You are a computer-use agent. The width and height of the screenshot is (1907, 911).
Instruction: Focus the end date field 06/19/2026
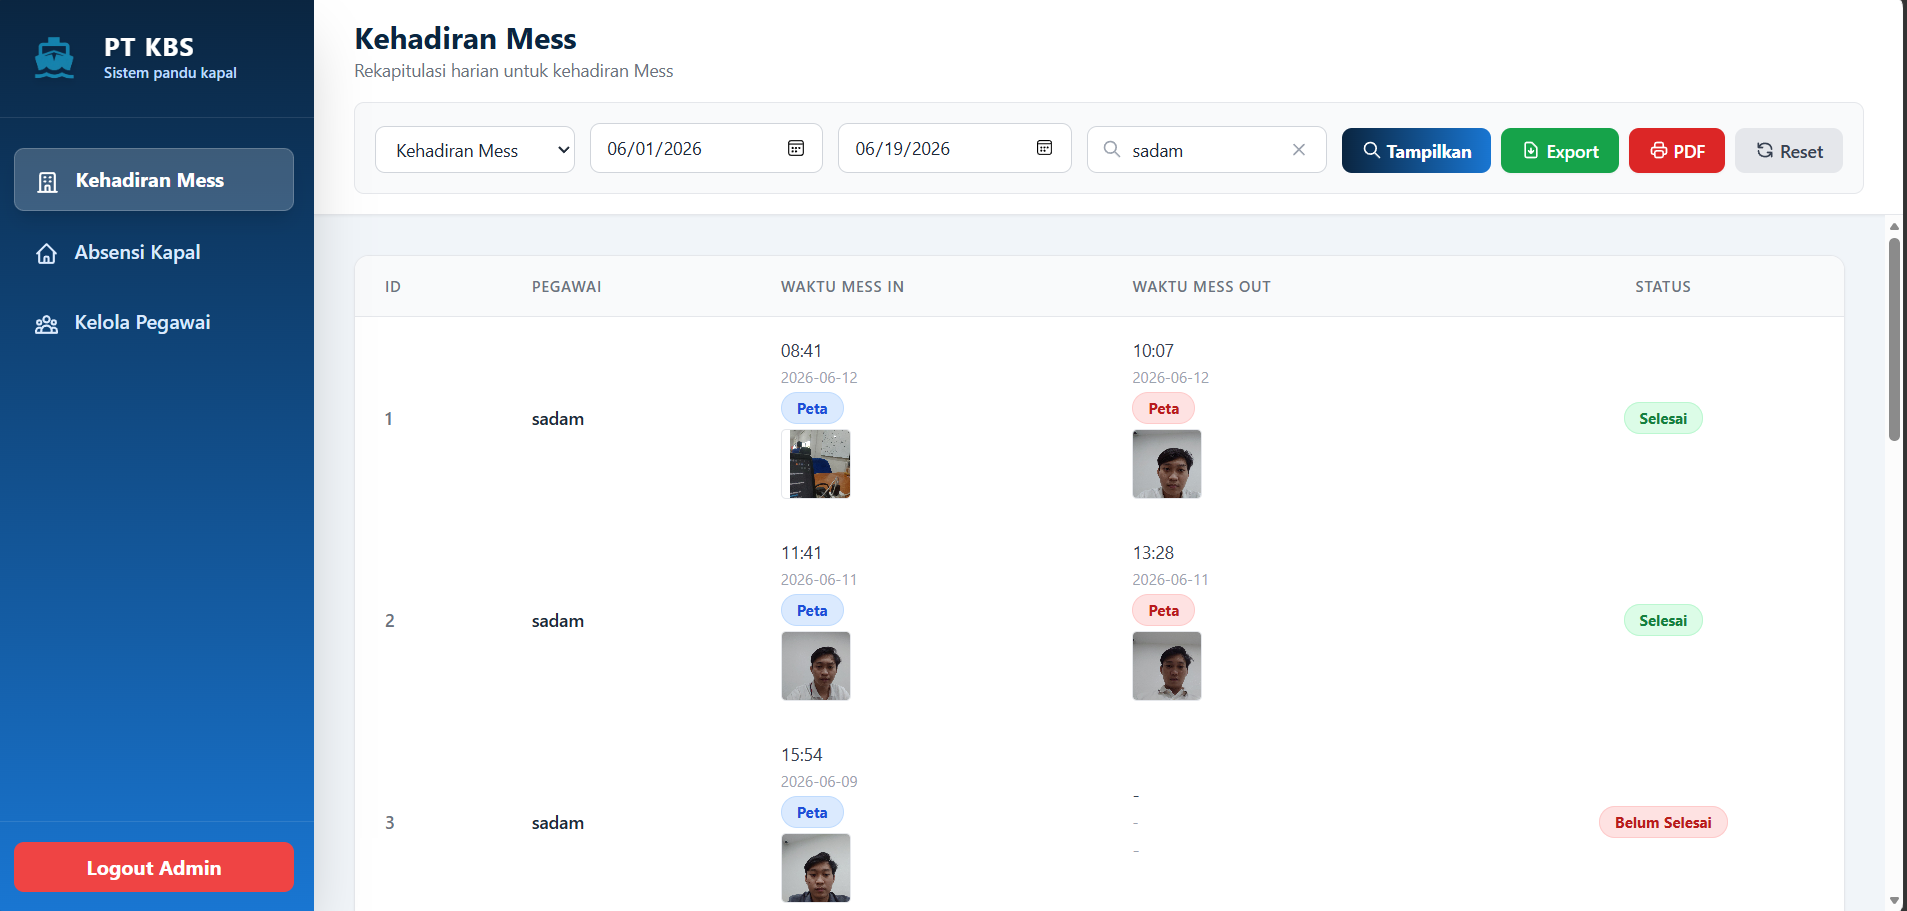[954, 148]
